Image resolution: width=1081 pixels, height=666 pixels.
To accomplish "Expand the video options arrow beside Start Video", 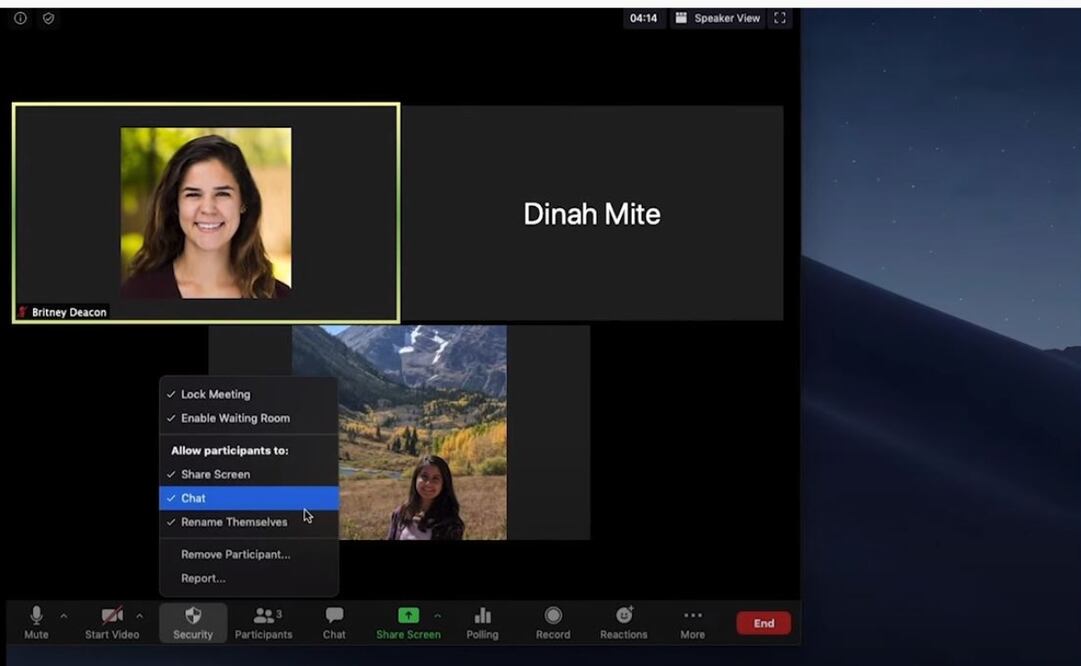I will 139,616.
